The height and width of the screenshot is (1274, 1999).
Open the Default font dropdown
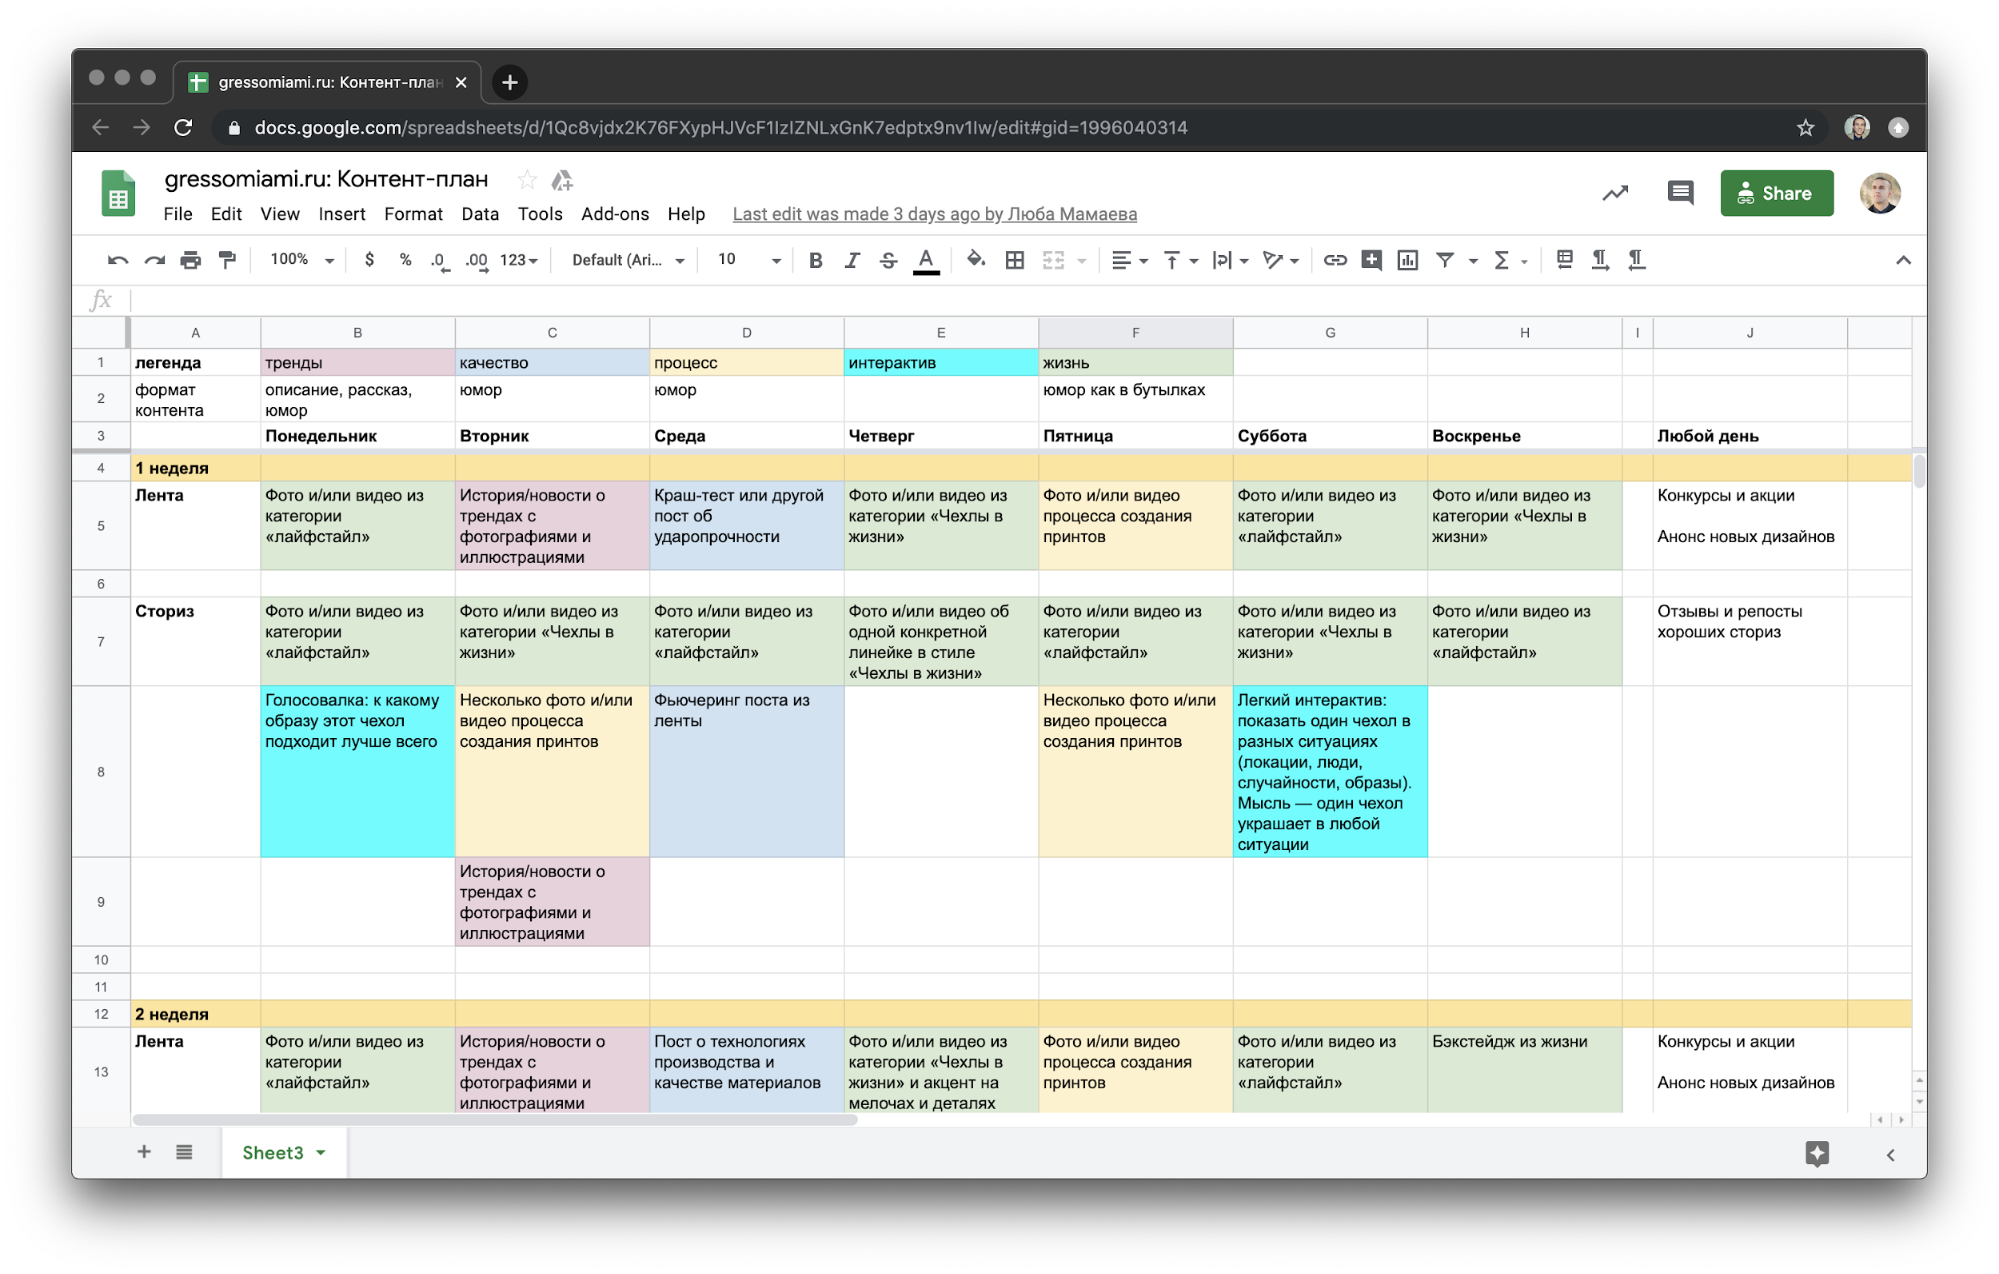628,260
